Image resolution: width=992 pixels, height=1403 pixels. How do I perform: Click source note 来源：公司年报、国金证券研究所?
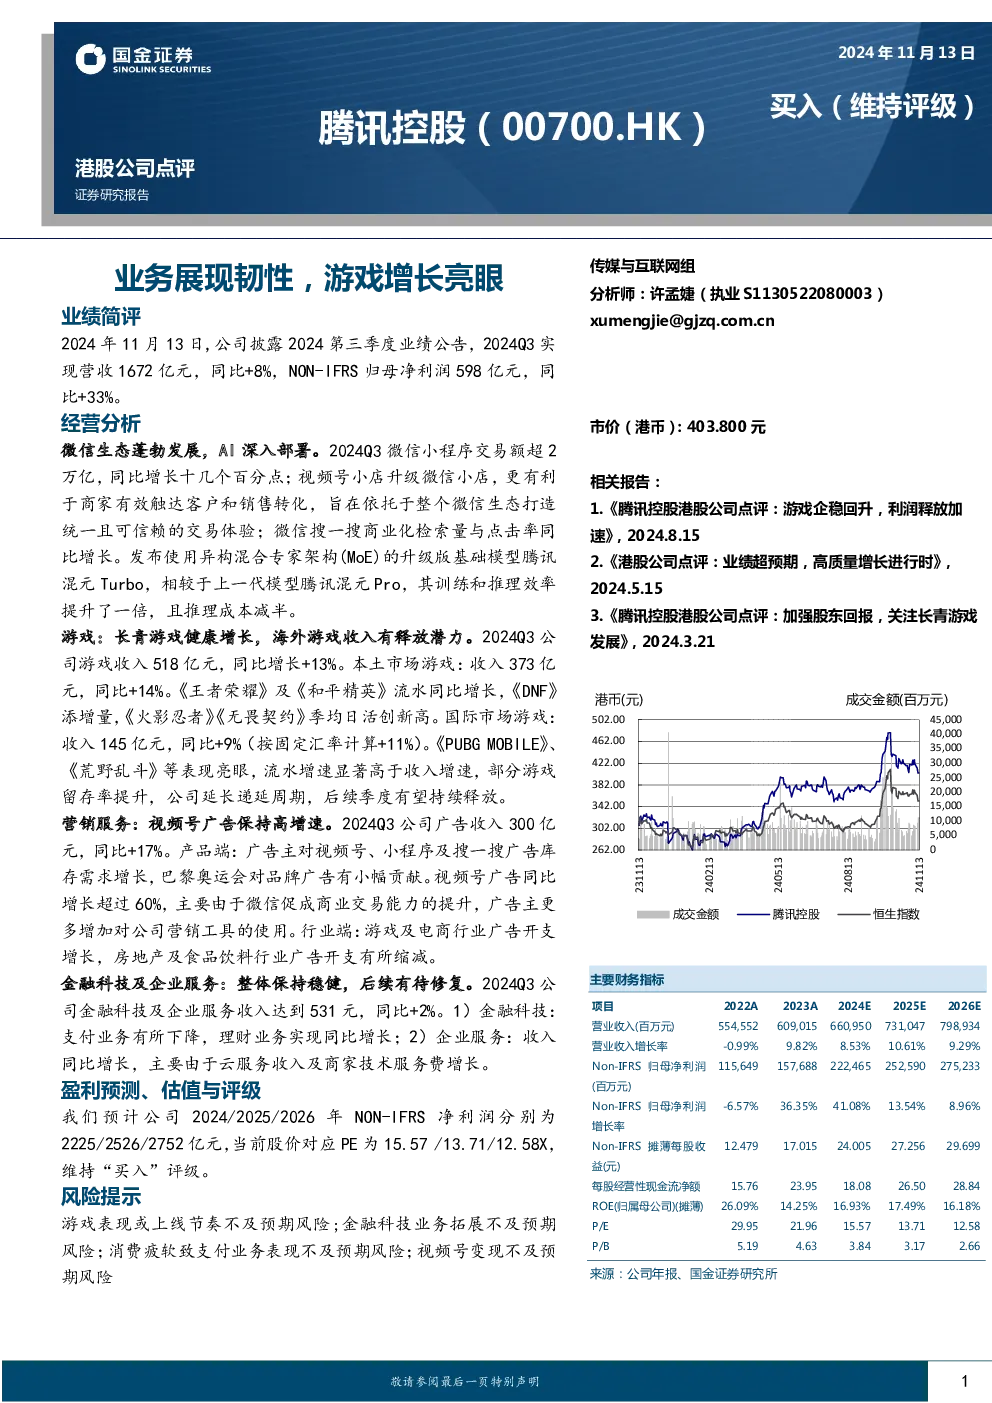pos(684,1274)
